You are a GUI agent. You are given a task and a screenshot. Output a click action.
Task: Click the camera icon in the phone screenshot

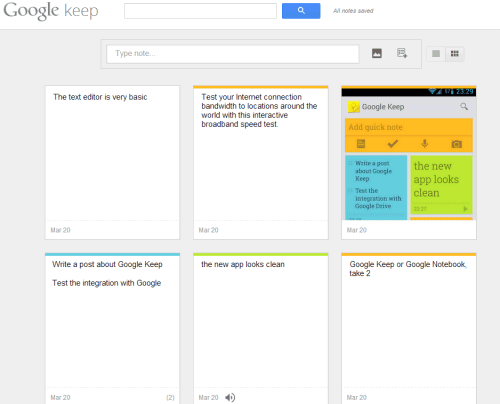457,144
